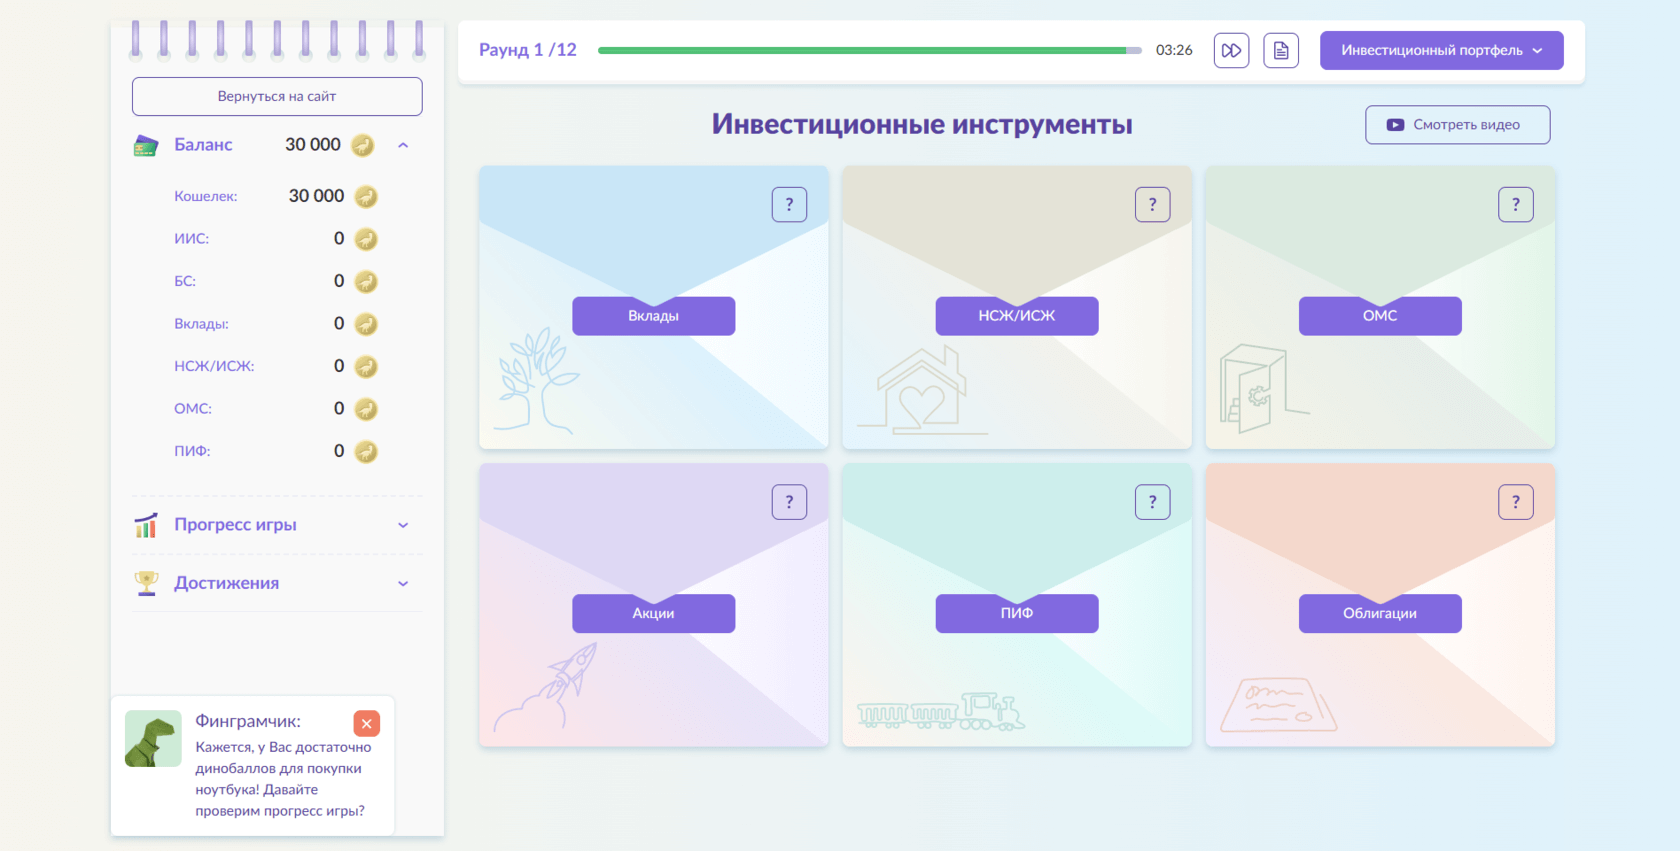The height and width of the screenshot is (851, 1680).
Task: Click help icon on Облигации card
Action: coord(1515,502)
